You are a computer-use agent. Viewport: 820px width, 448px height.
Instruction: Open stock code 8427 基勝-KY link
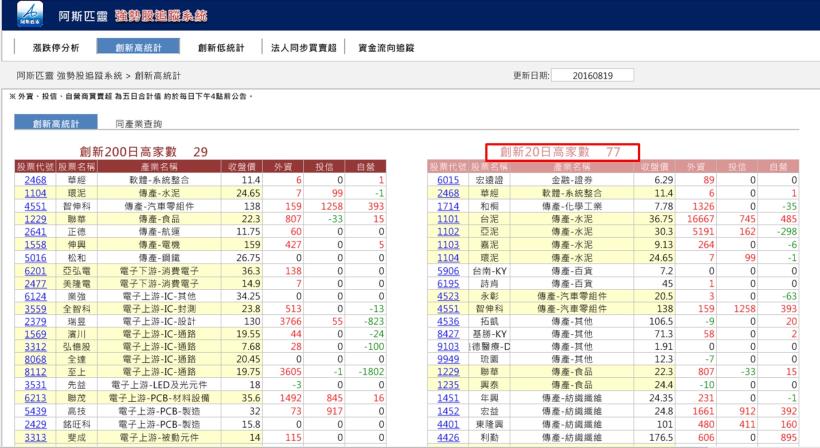(x=448, y=334)
